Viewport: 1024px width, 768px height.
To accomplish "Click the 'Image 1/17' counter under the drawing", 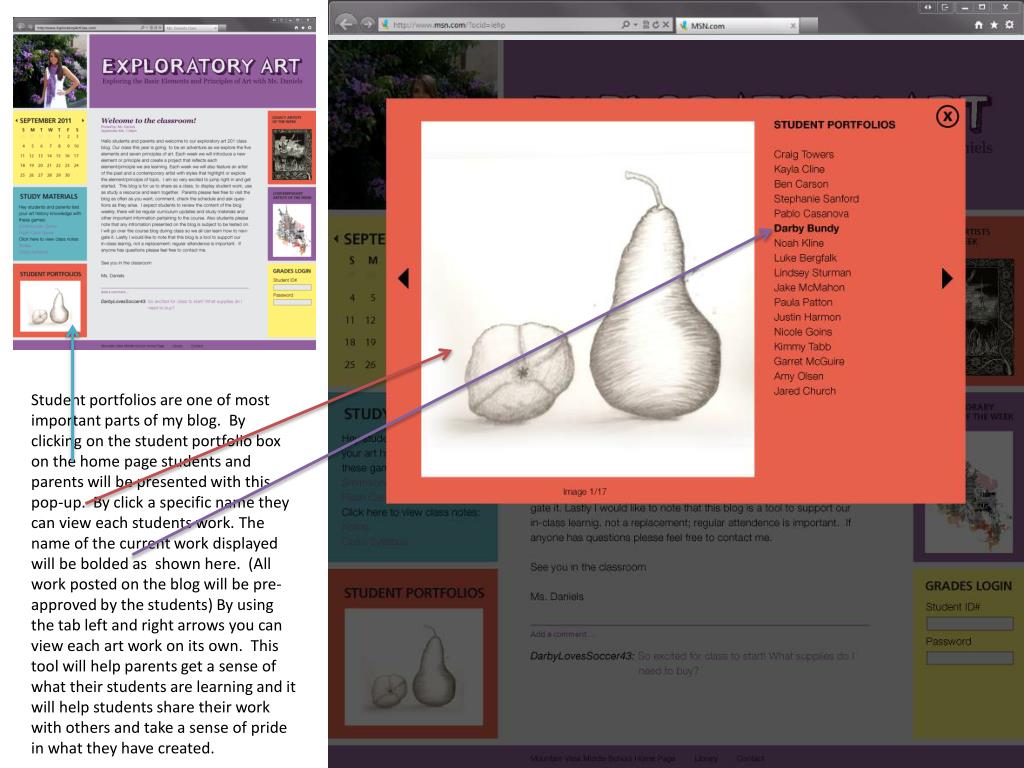I will coord(584,492).
